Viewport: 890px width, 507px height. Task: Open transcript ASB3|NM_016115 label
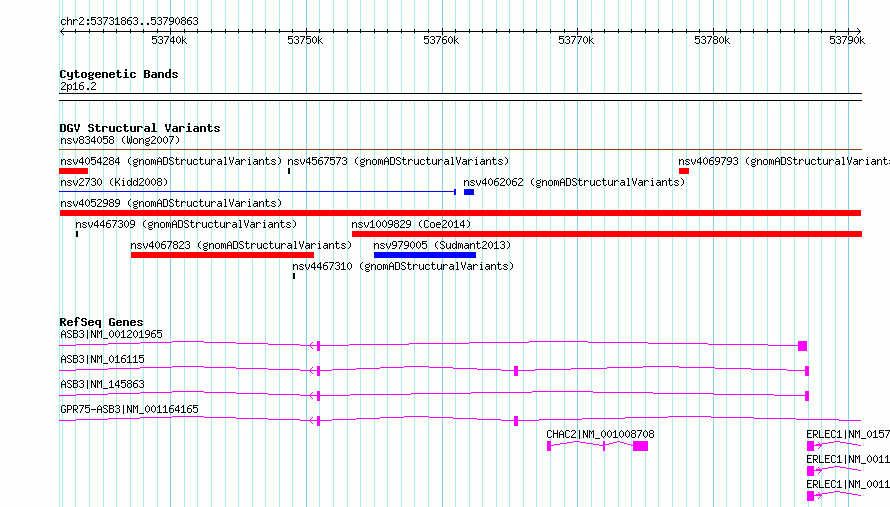pos(102,359)
